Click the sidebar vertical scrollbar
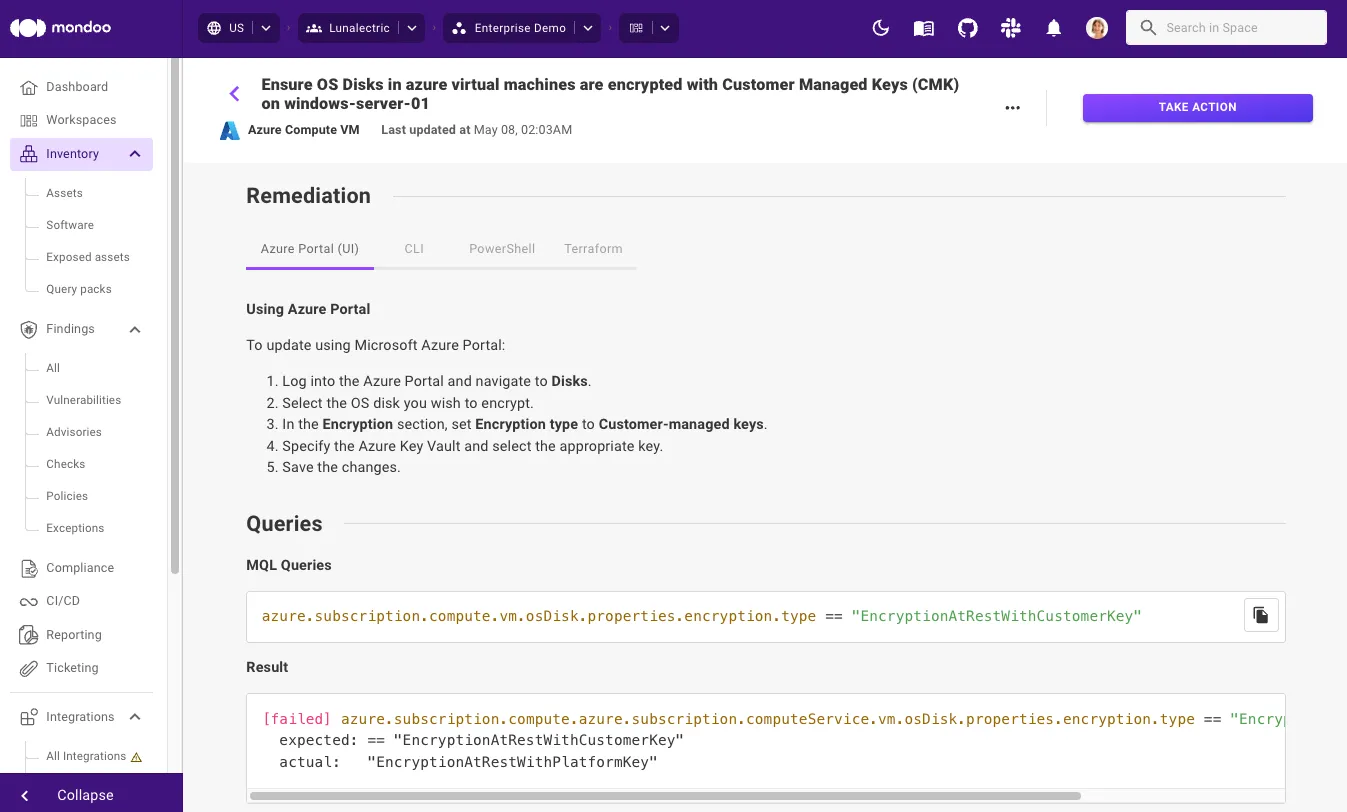This screenshot has height=812, width=1347. [175, 315]
